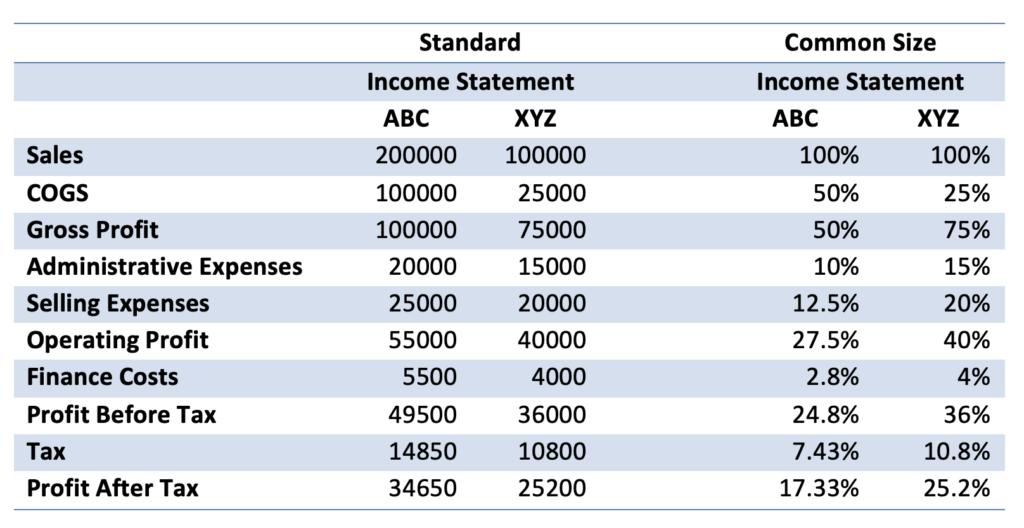Viewport: 1024px width, 528px height.
Task: Click the Finance Costs row label
Action: [x=103, y=377]
